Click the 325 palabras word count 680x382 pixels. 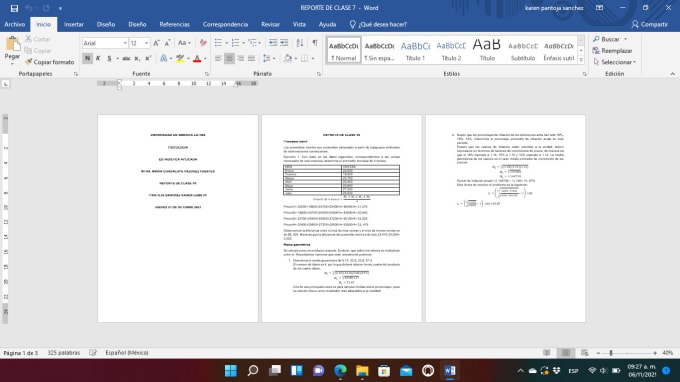pos(64,353)
